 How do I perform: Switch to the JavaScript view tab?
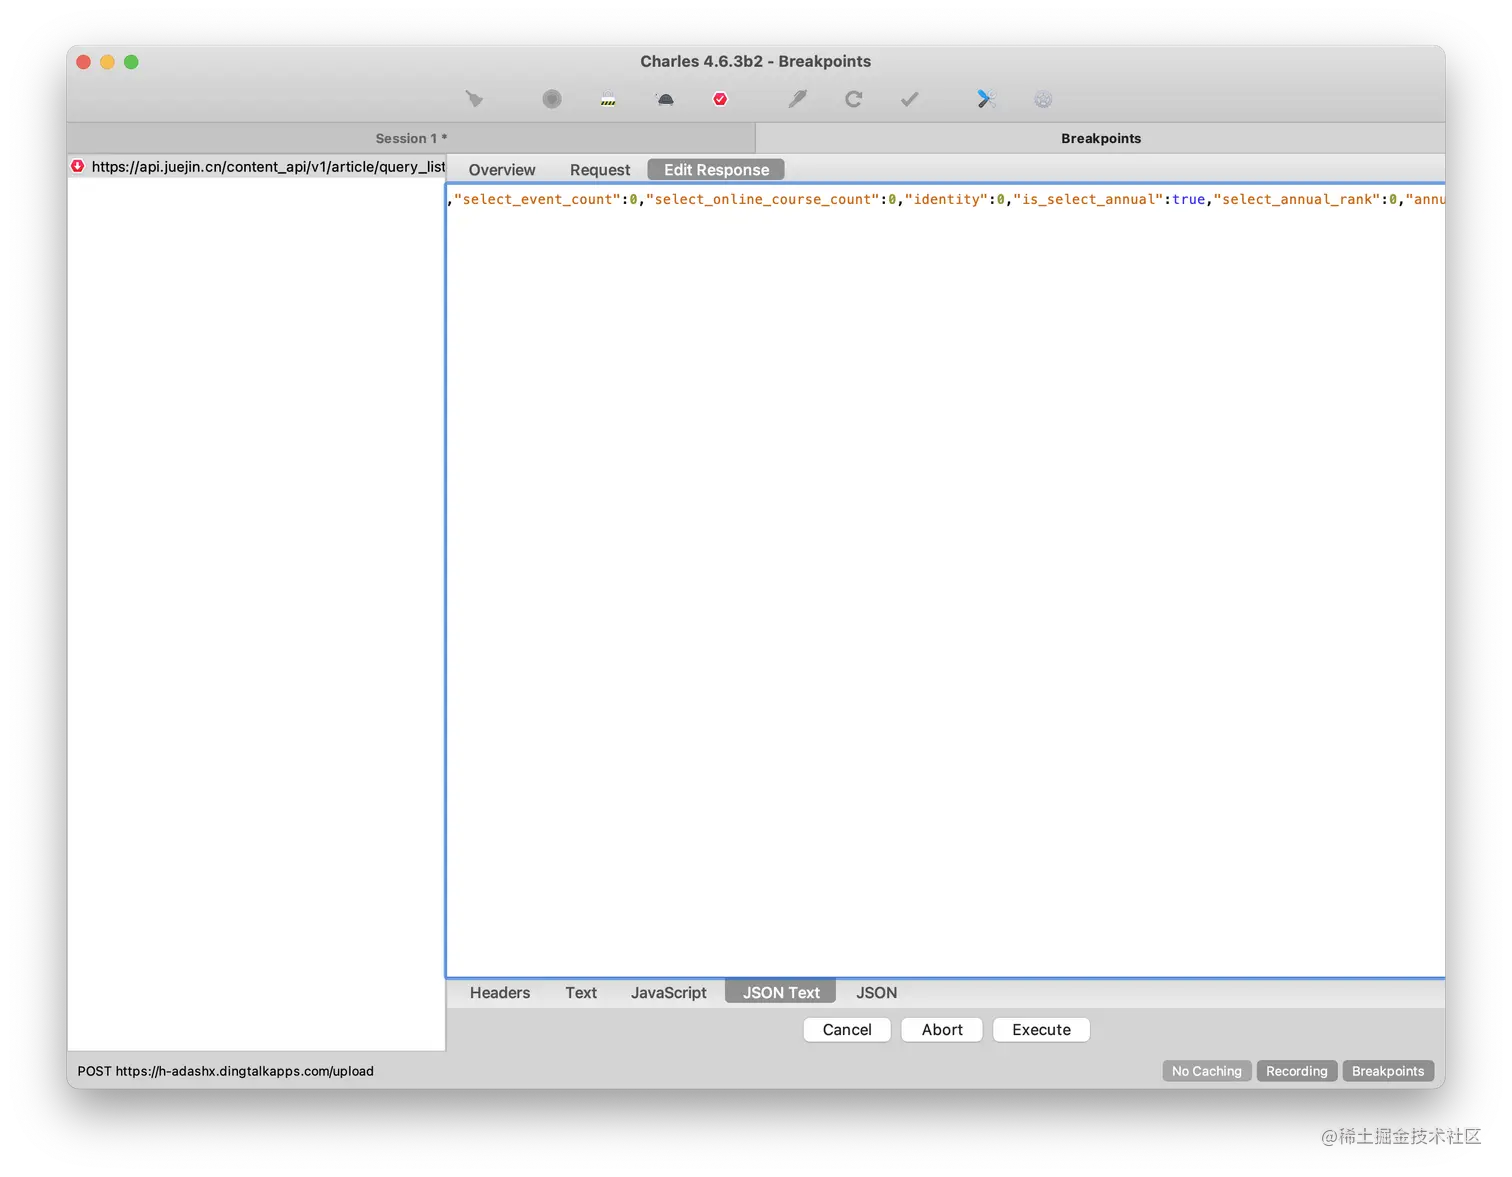click(x=669, y=993)
